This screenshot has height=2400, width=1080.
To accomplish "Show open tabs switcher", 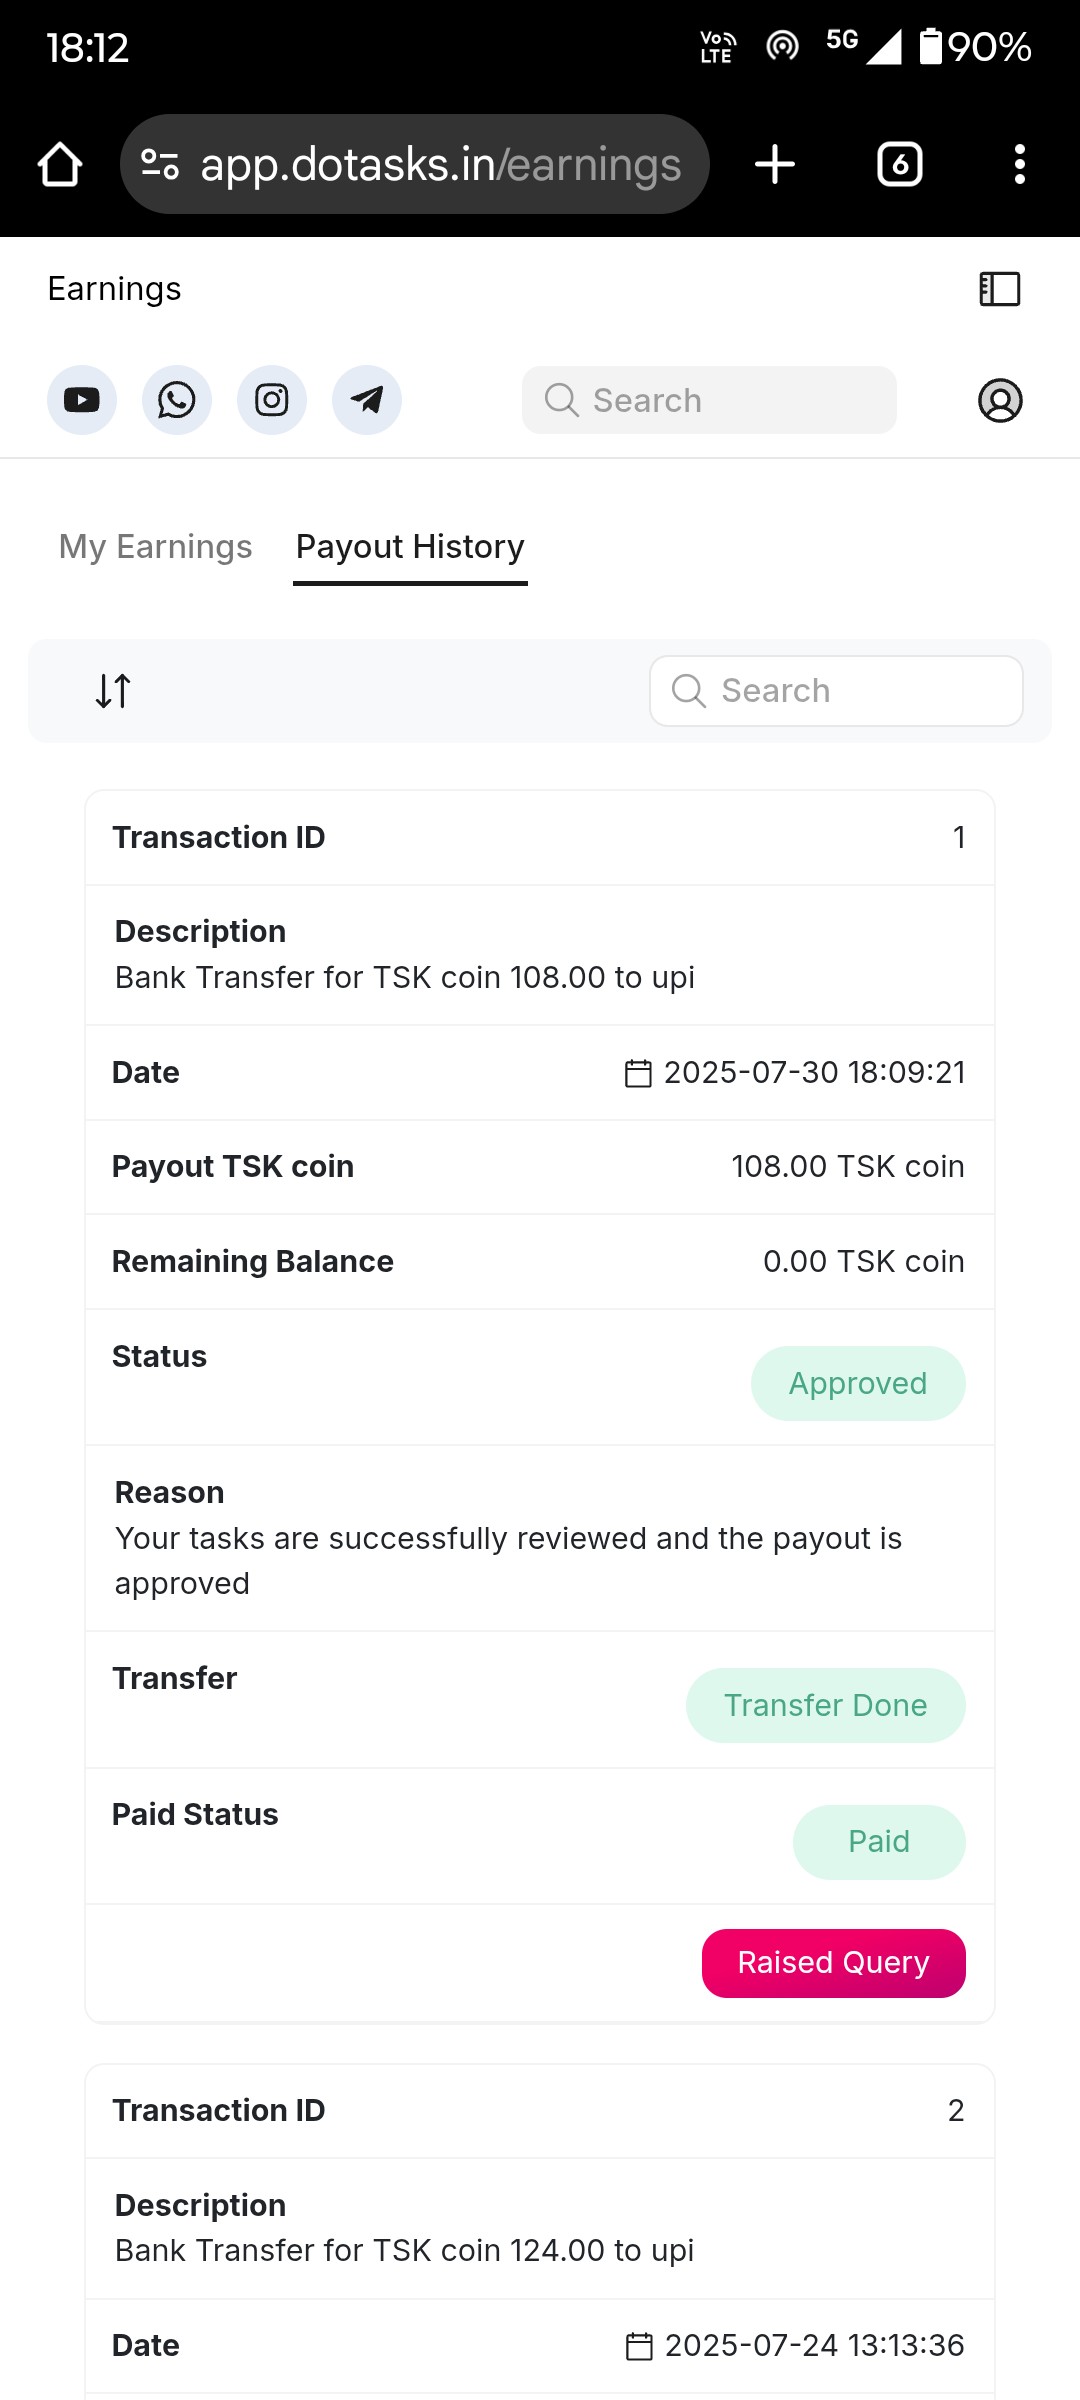I will (900, 164).
